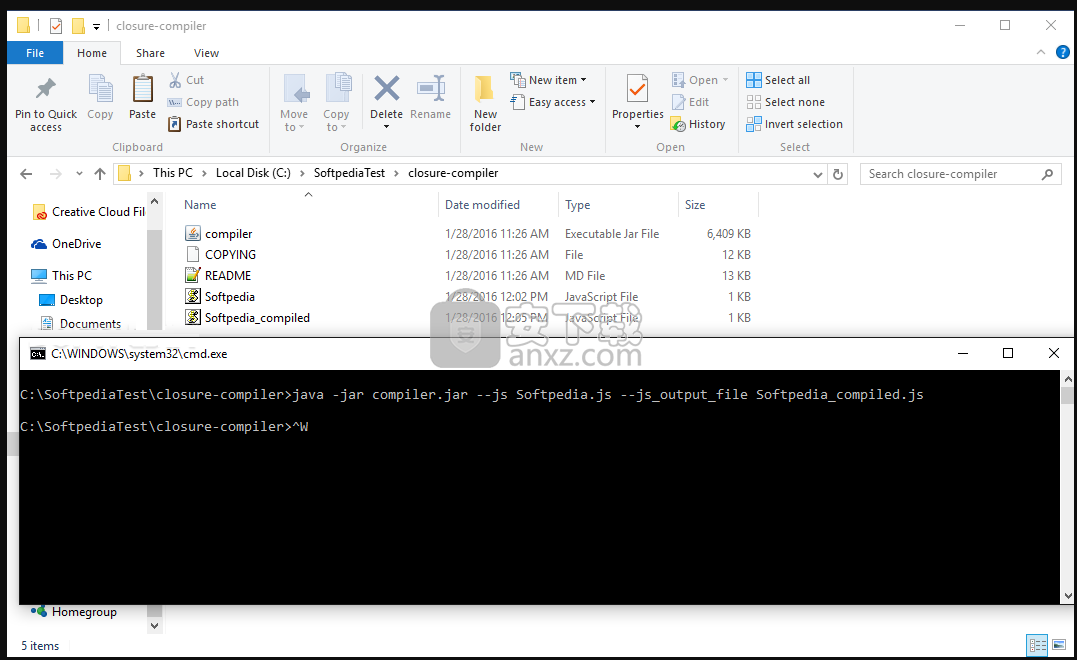
Task: Select This PC in navigation pane
Action: pyautogui.click(x=61, y=275)
